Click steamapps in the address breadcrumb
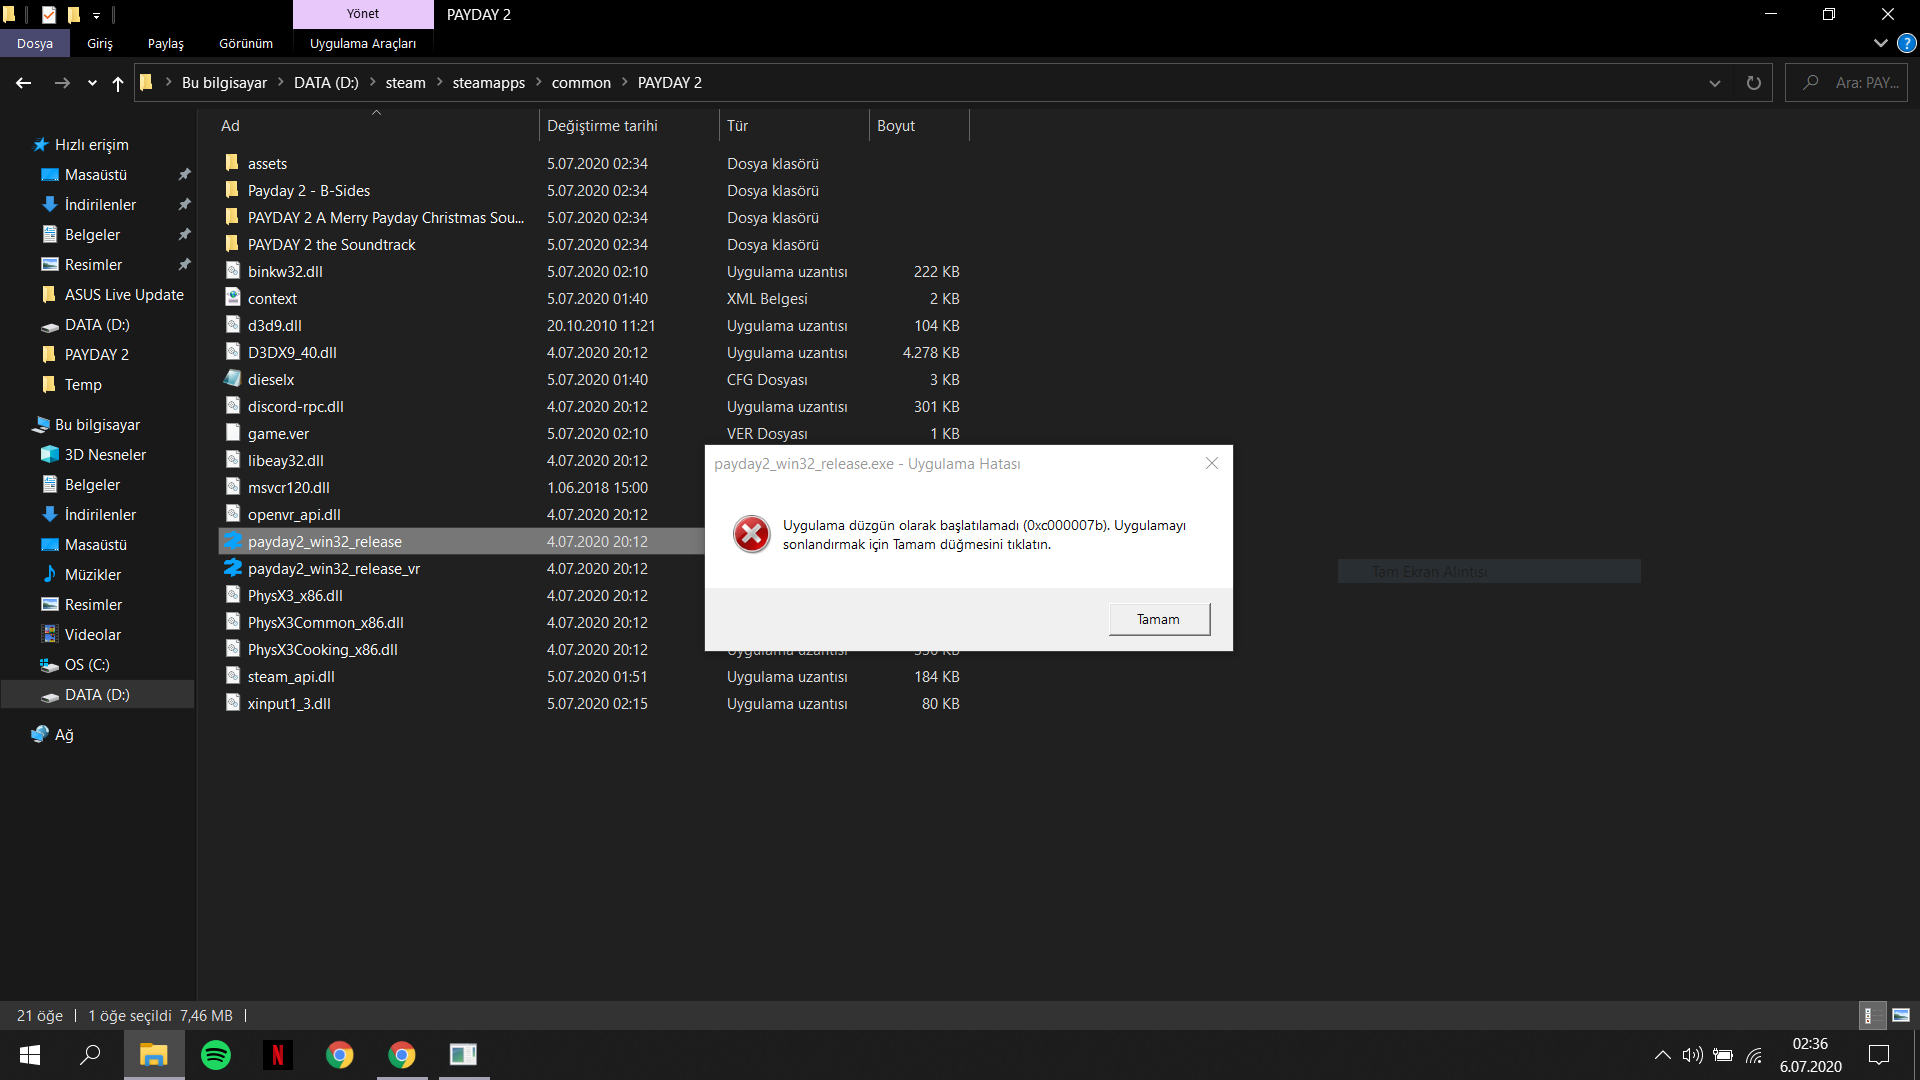1920x1080 pixels. [488, 83]
